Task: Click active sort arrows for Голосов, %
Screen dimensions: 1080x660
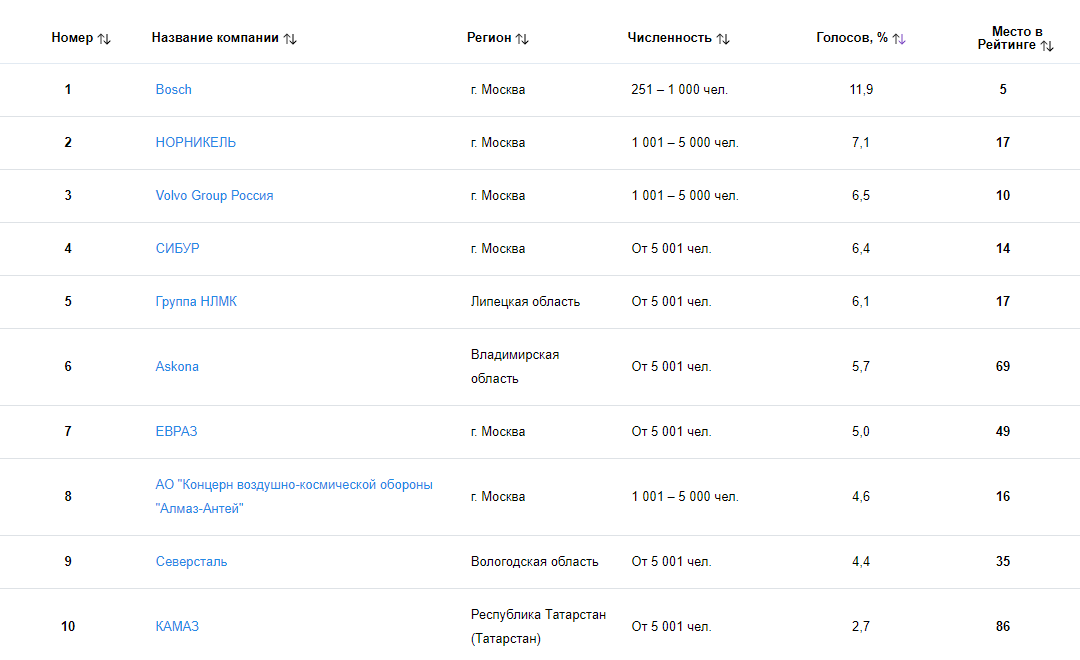Action: 899,39
